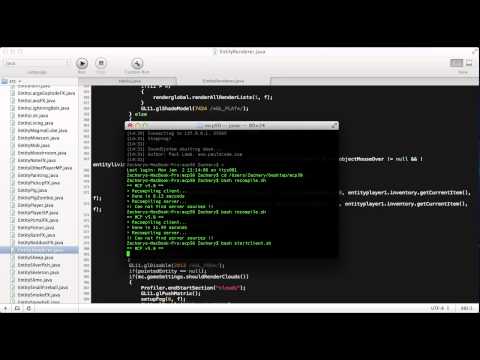Click the renderglobal.renderAllRenderLists code line
The width and height of the screenshot is (480, 360).
coord(213,97)
